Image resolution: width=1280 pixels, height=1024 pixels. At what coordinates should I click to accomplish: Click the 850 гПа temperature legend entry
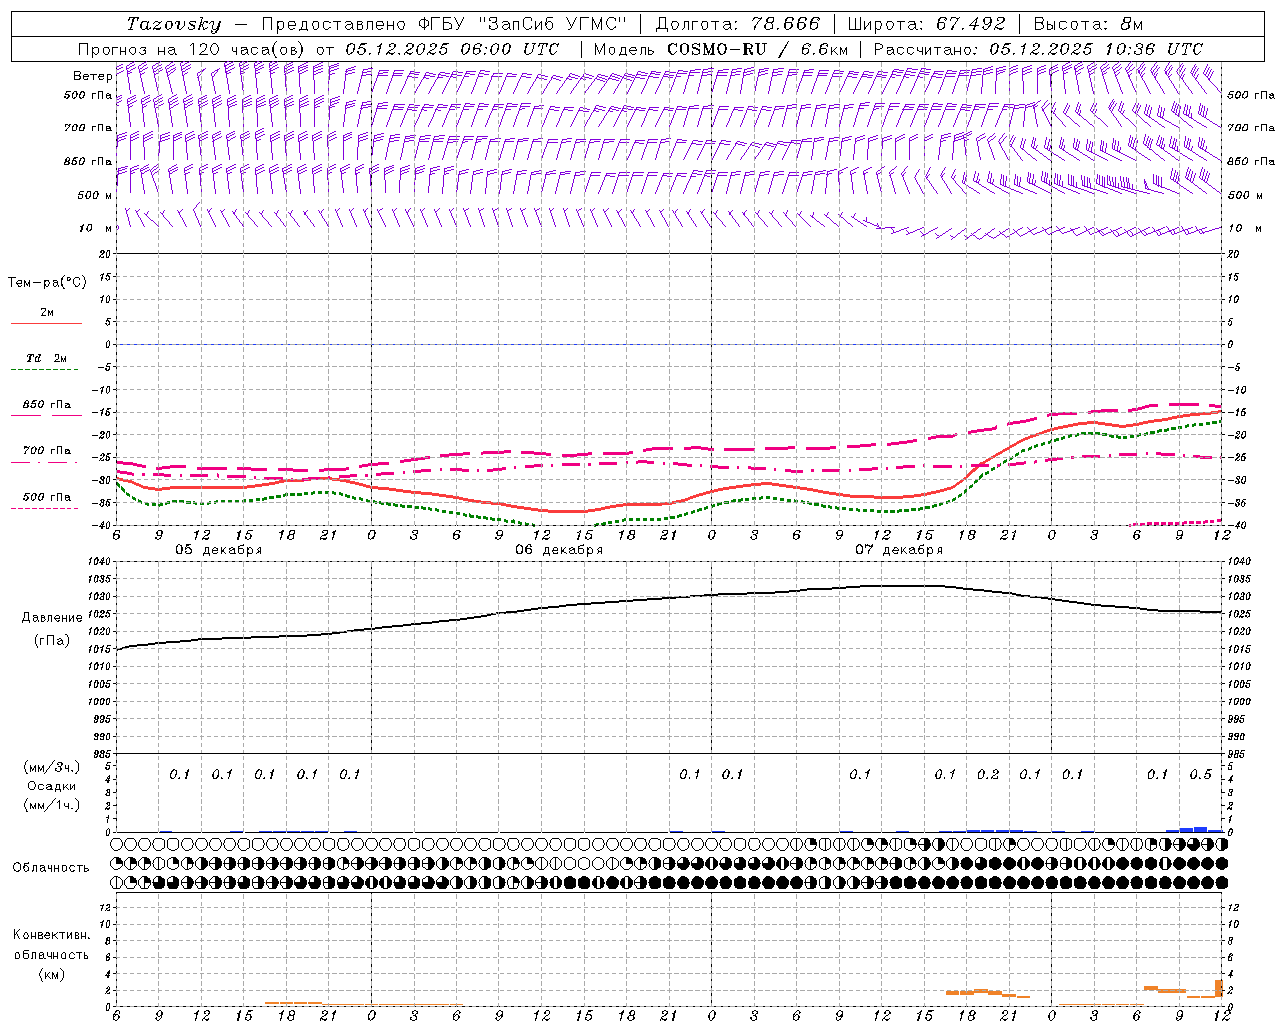coord(47,405)
